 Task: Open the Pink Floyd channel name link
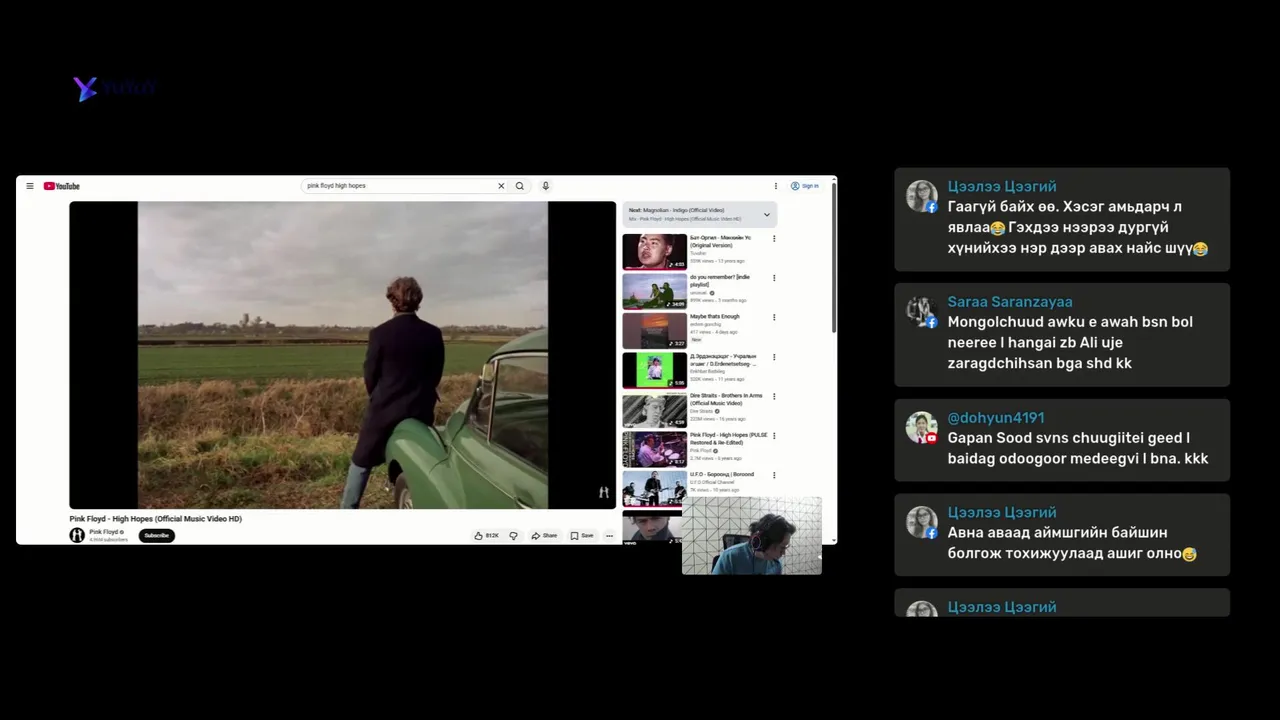[104, 532]
